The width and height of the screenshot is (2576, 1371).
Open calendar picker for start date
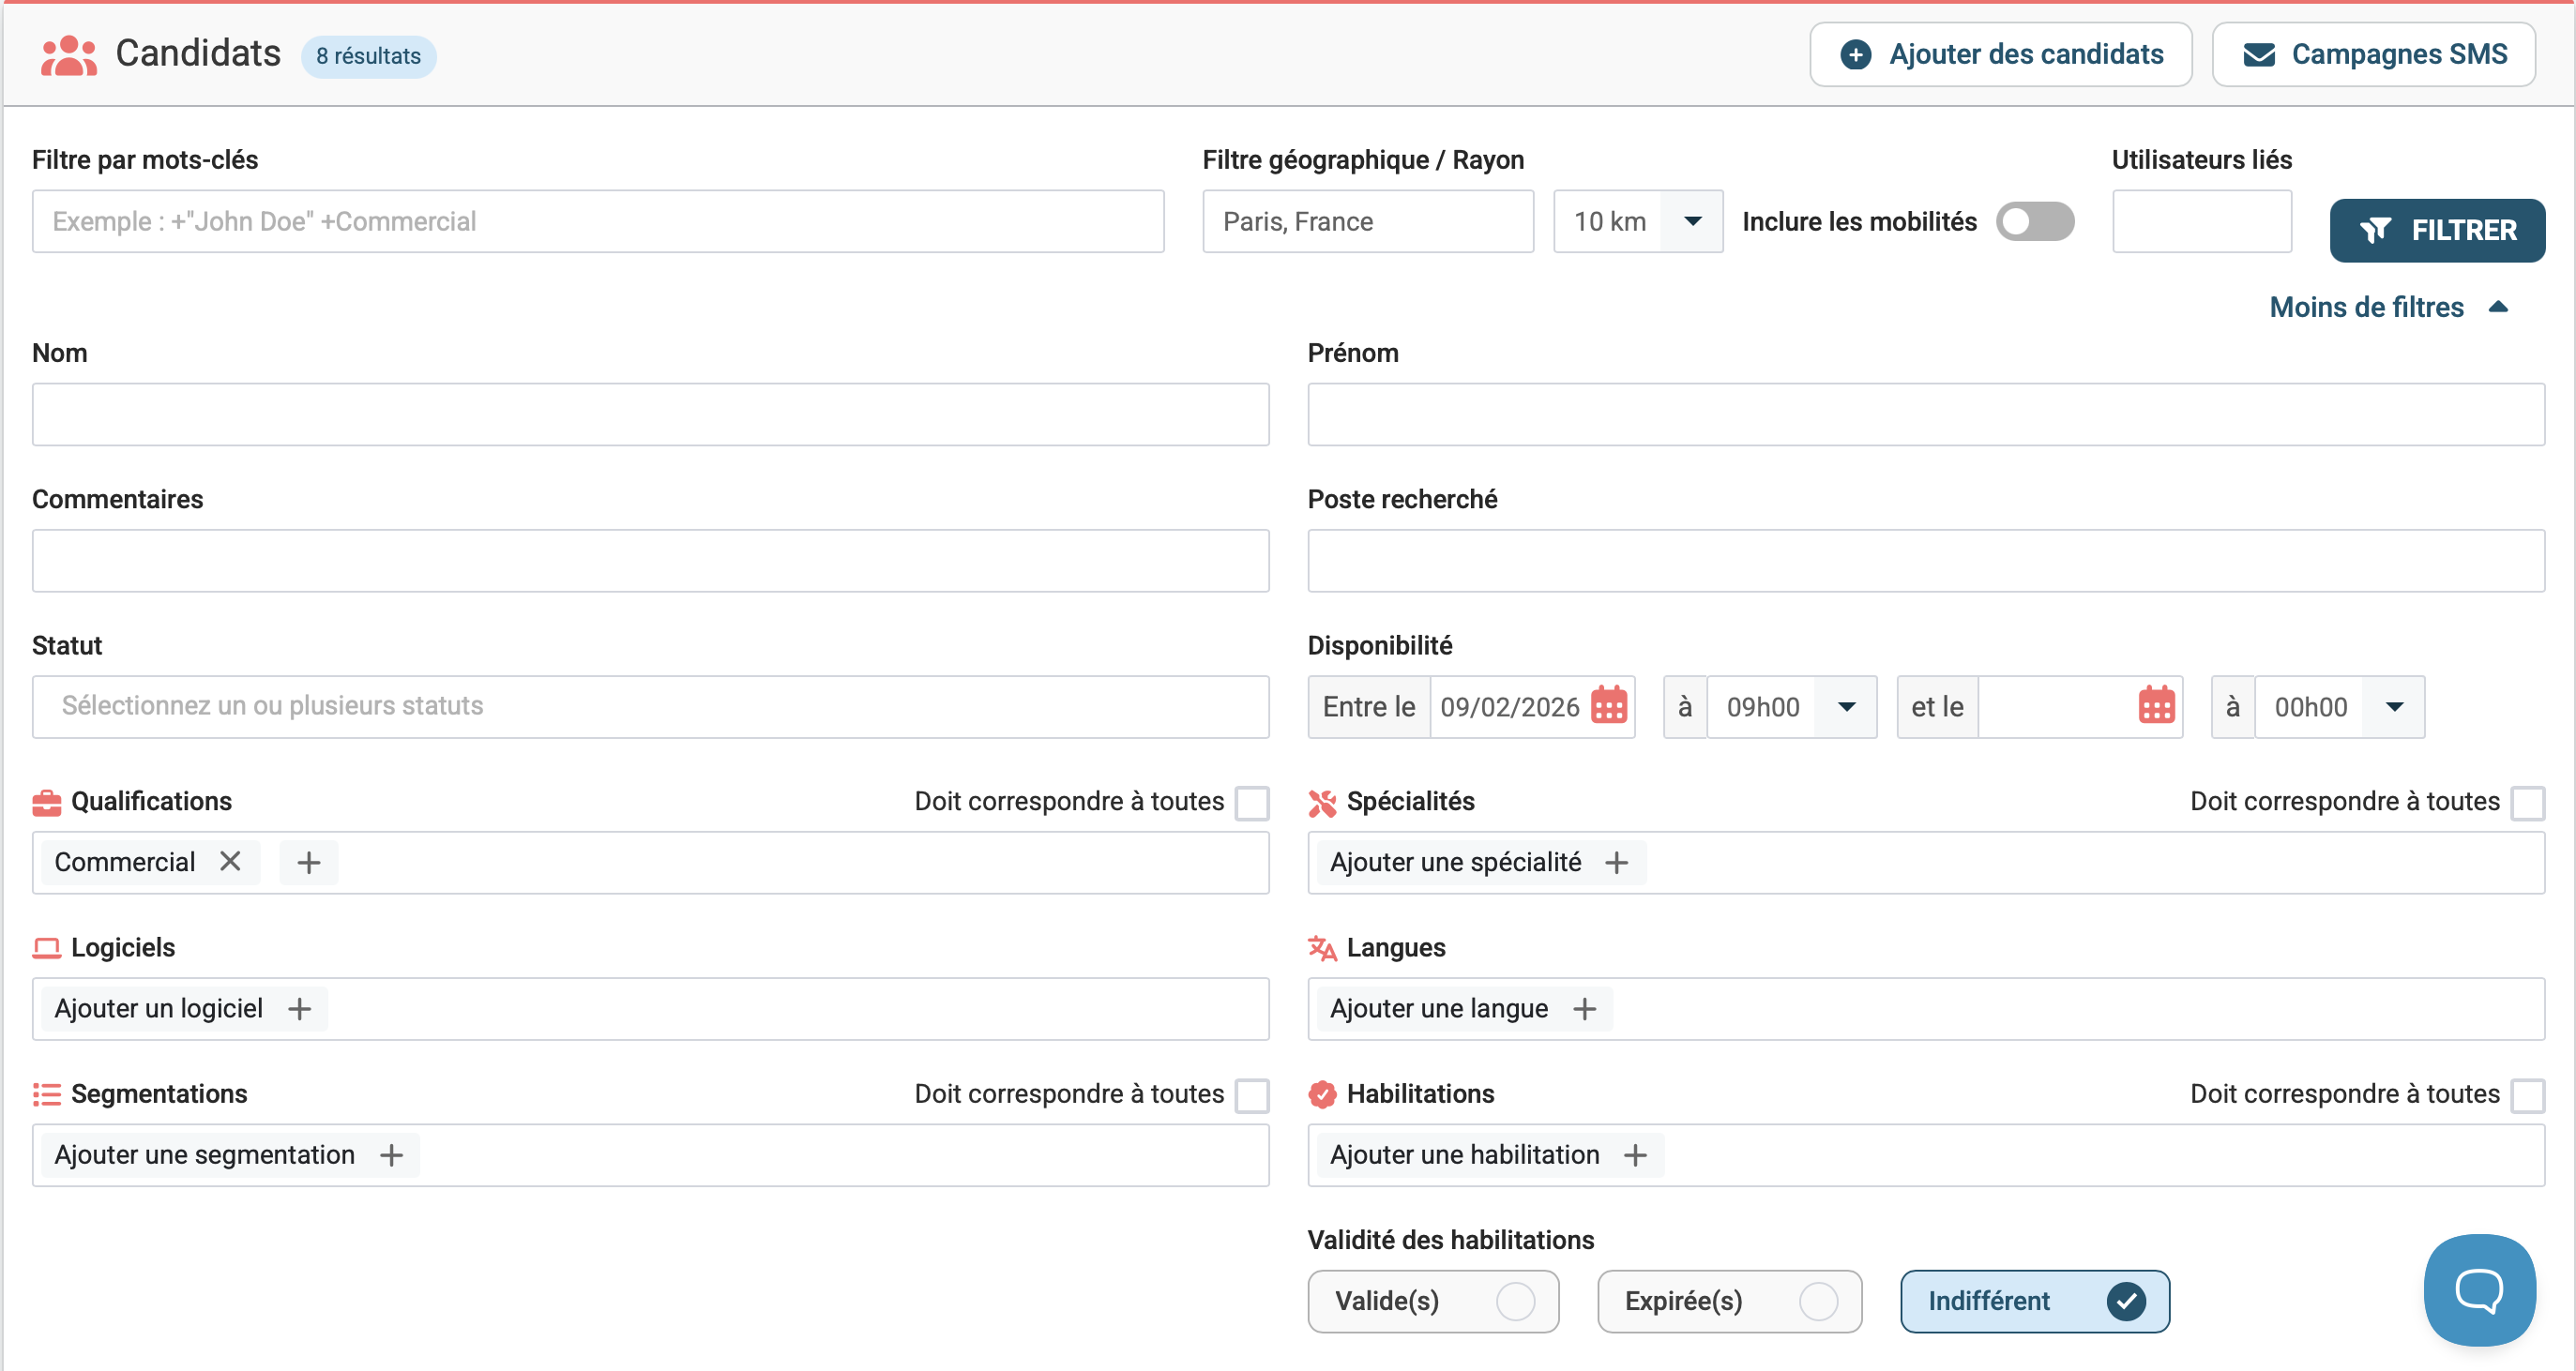pyautogui.click(x=1608, y=706)
